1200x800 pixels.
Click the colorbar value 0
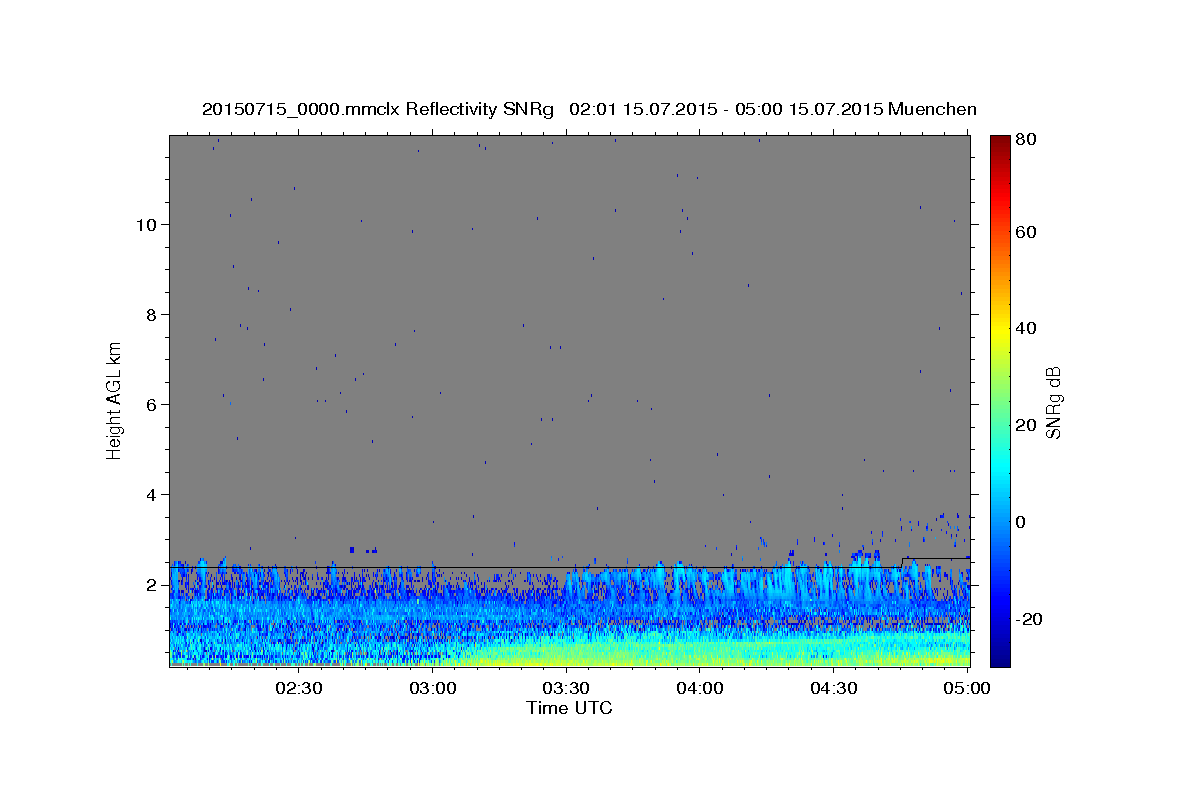pos(1020,522)
